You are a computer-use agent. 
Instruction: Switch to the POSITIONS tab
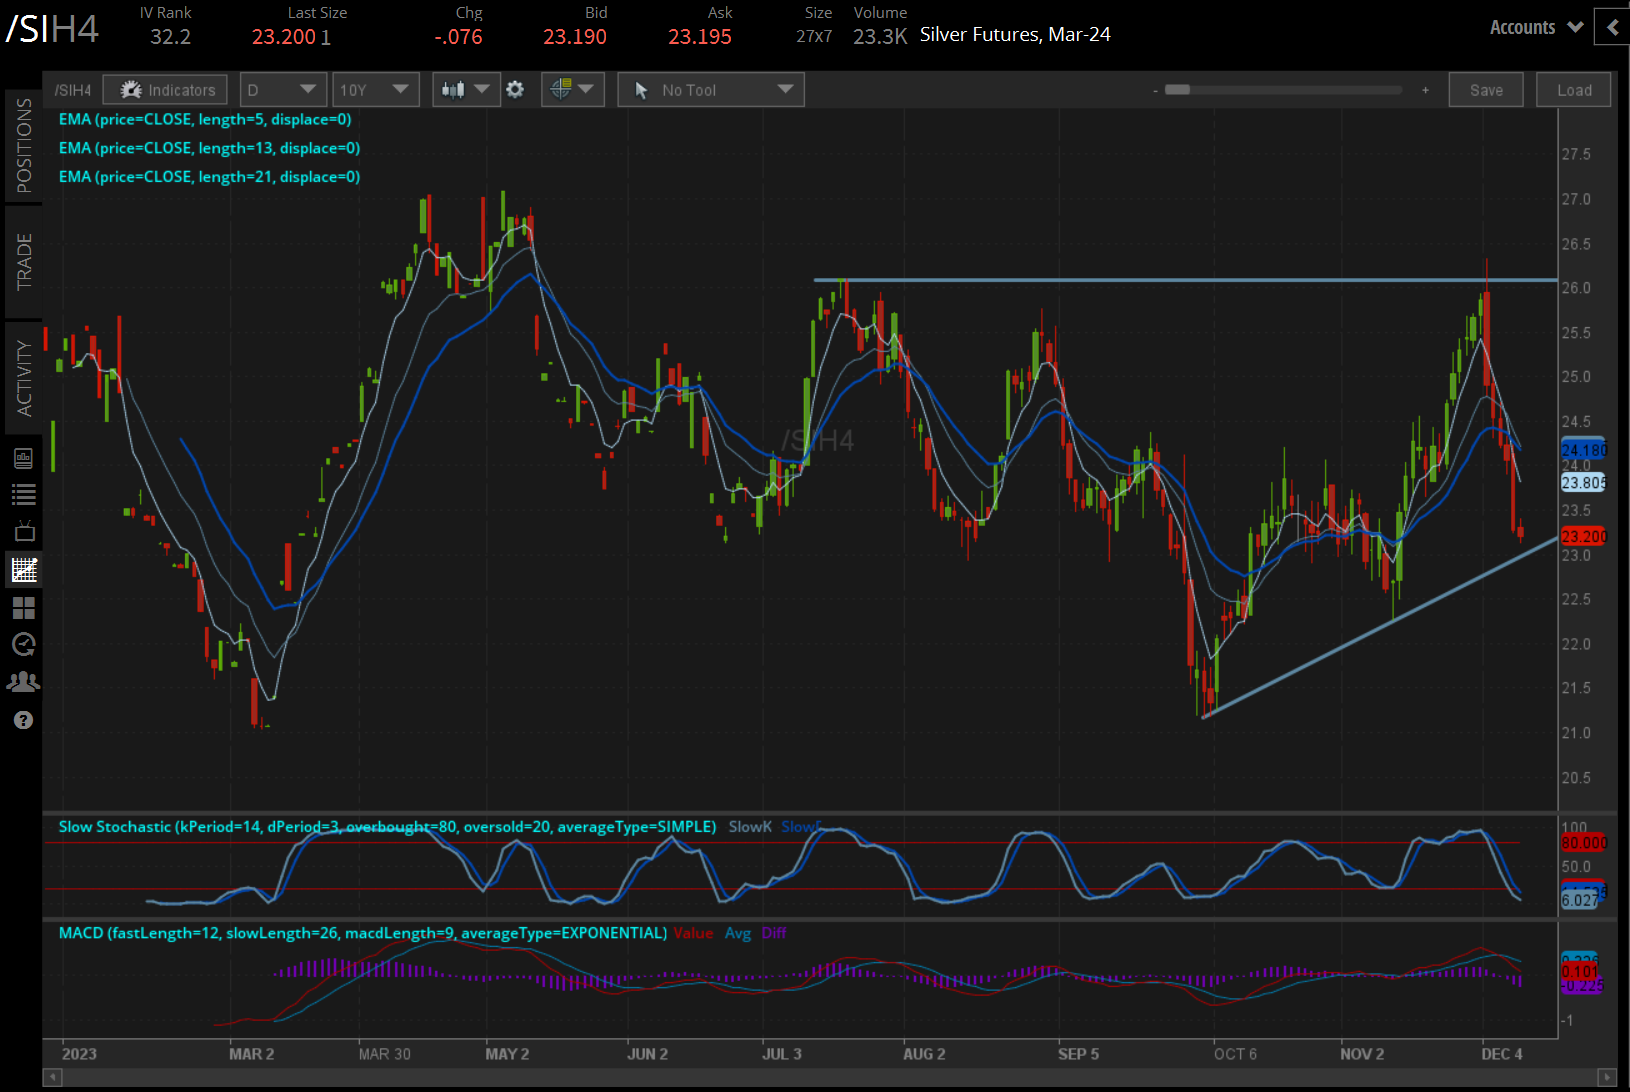(24, 145)
